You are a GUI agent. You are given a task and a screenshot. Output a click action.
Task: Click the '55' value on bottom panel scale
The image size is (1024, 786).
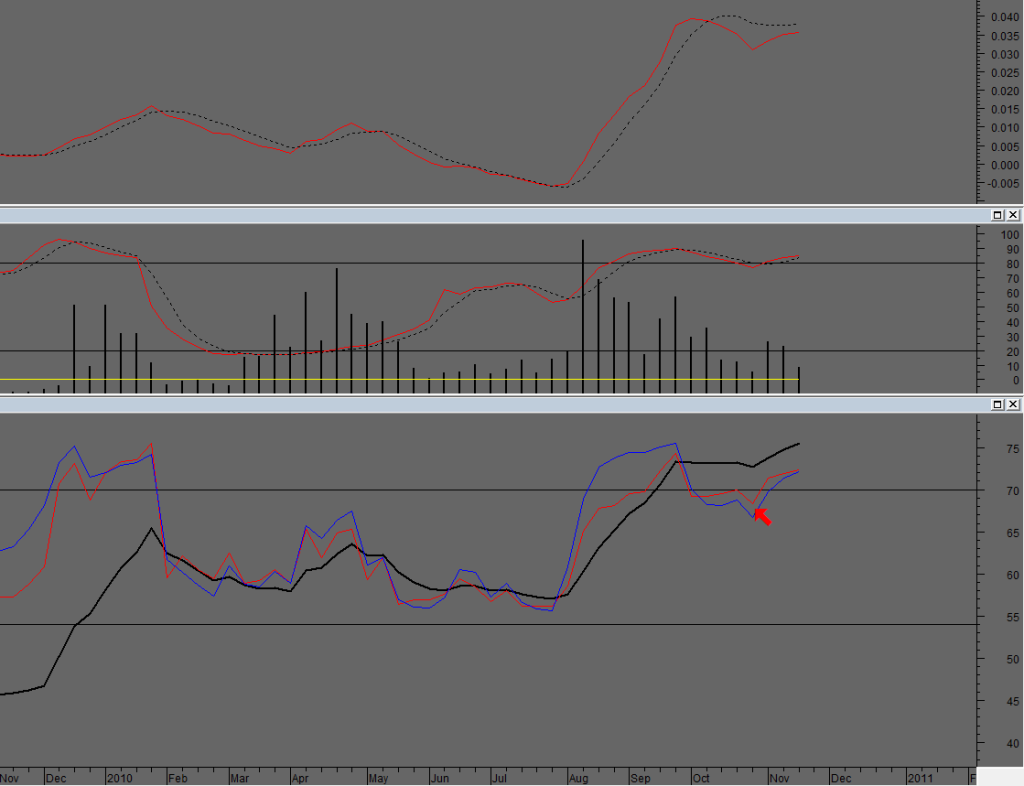[x=1012, y=617]
